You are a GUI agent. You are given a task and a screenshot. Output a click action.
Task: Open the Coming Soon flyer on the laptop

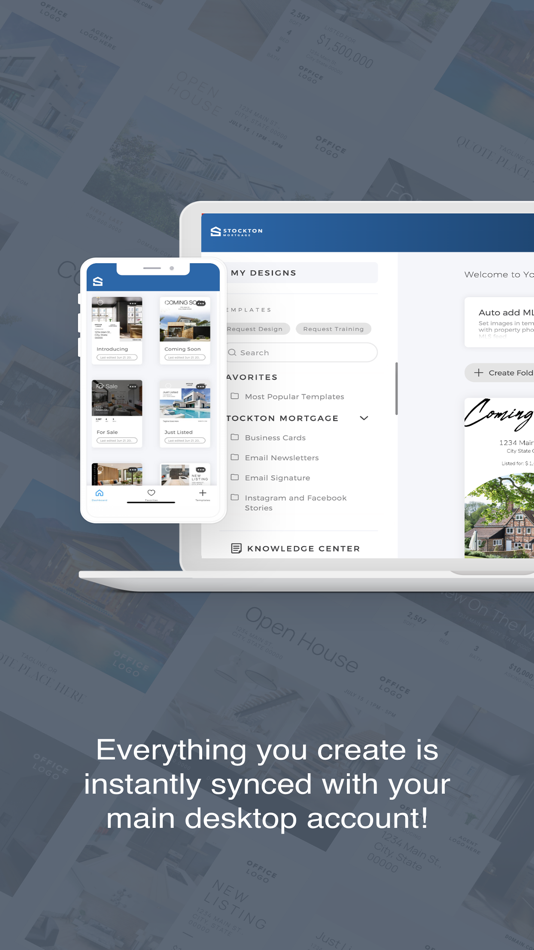click(x=499, y=478)
